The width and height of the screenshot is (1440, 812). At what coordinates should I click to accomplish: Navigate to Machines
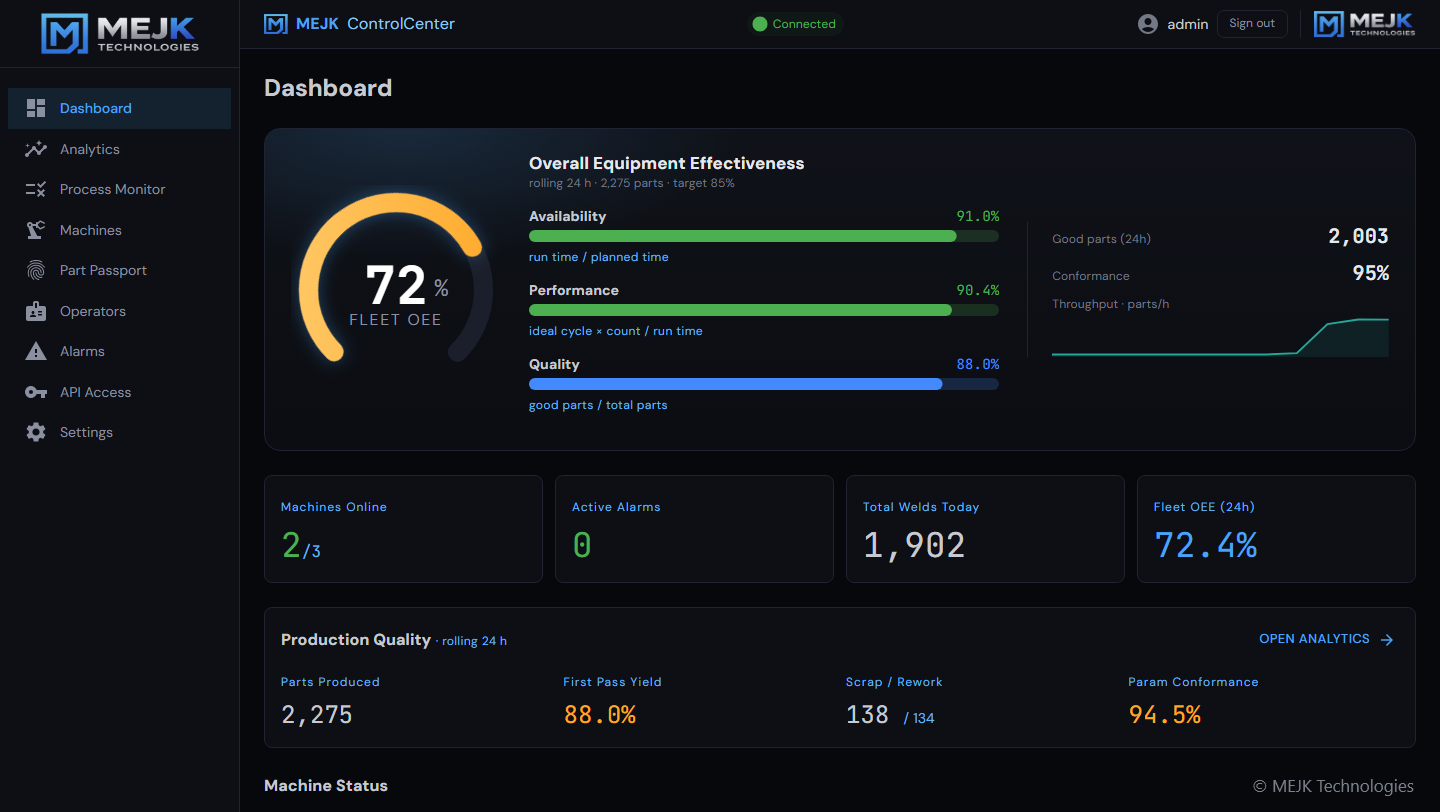pos(119,230)
